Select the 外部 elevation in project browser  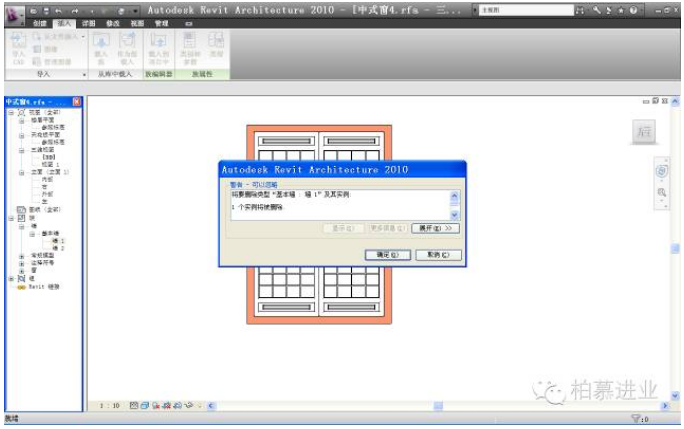tap(47, 194)
